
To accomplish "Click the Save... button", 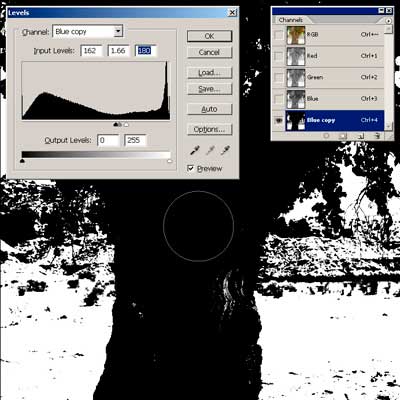I will [209, 89].
